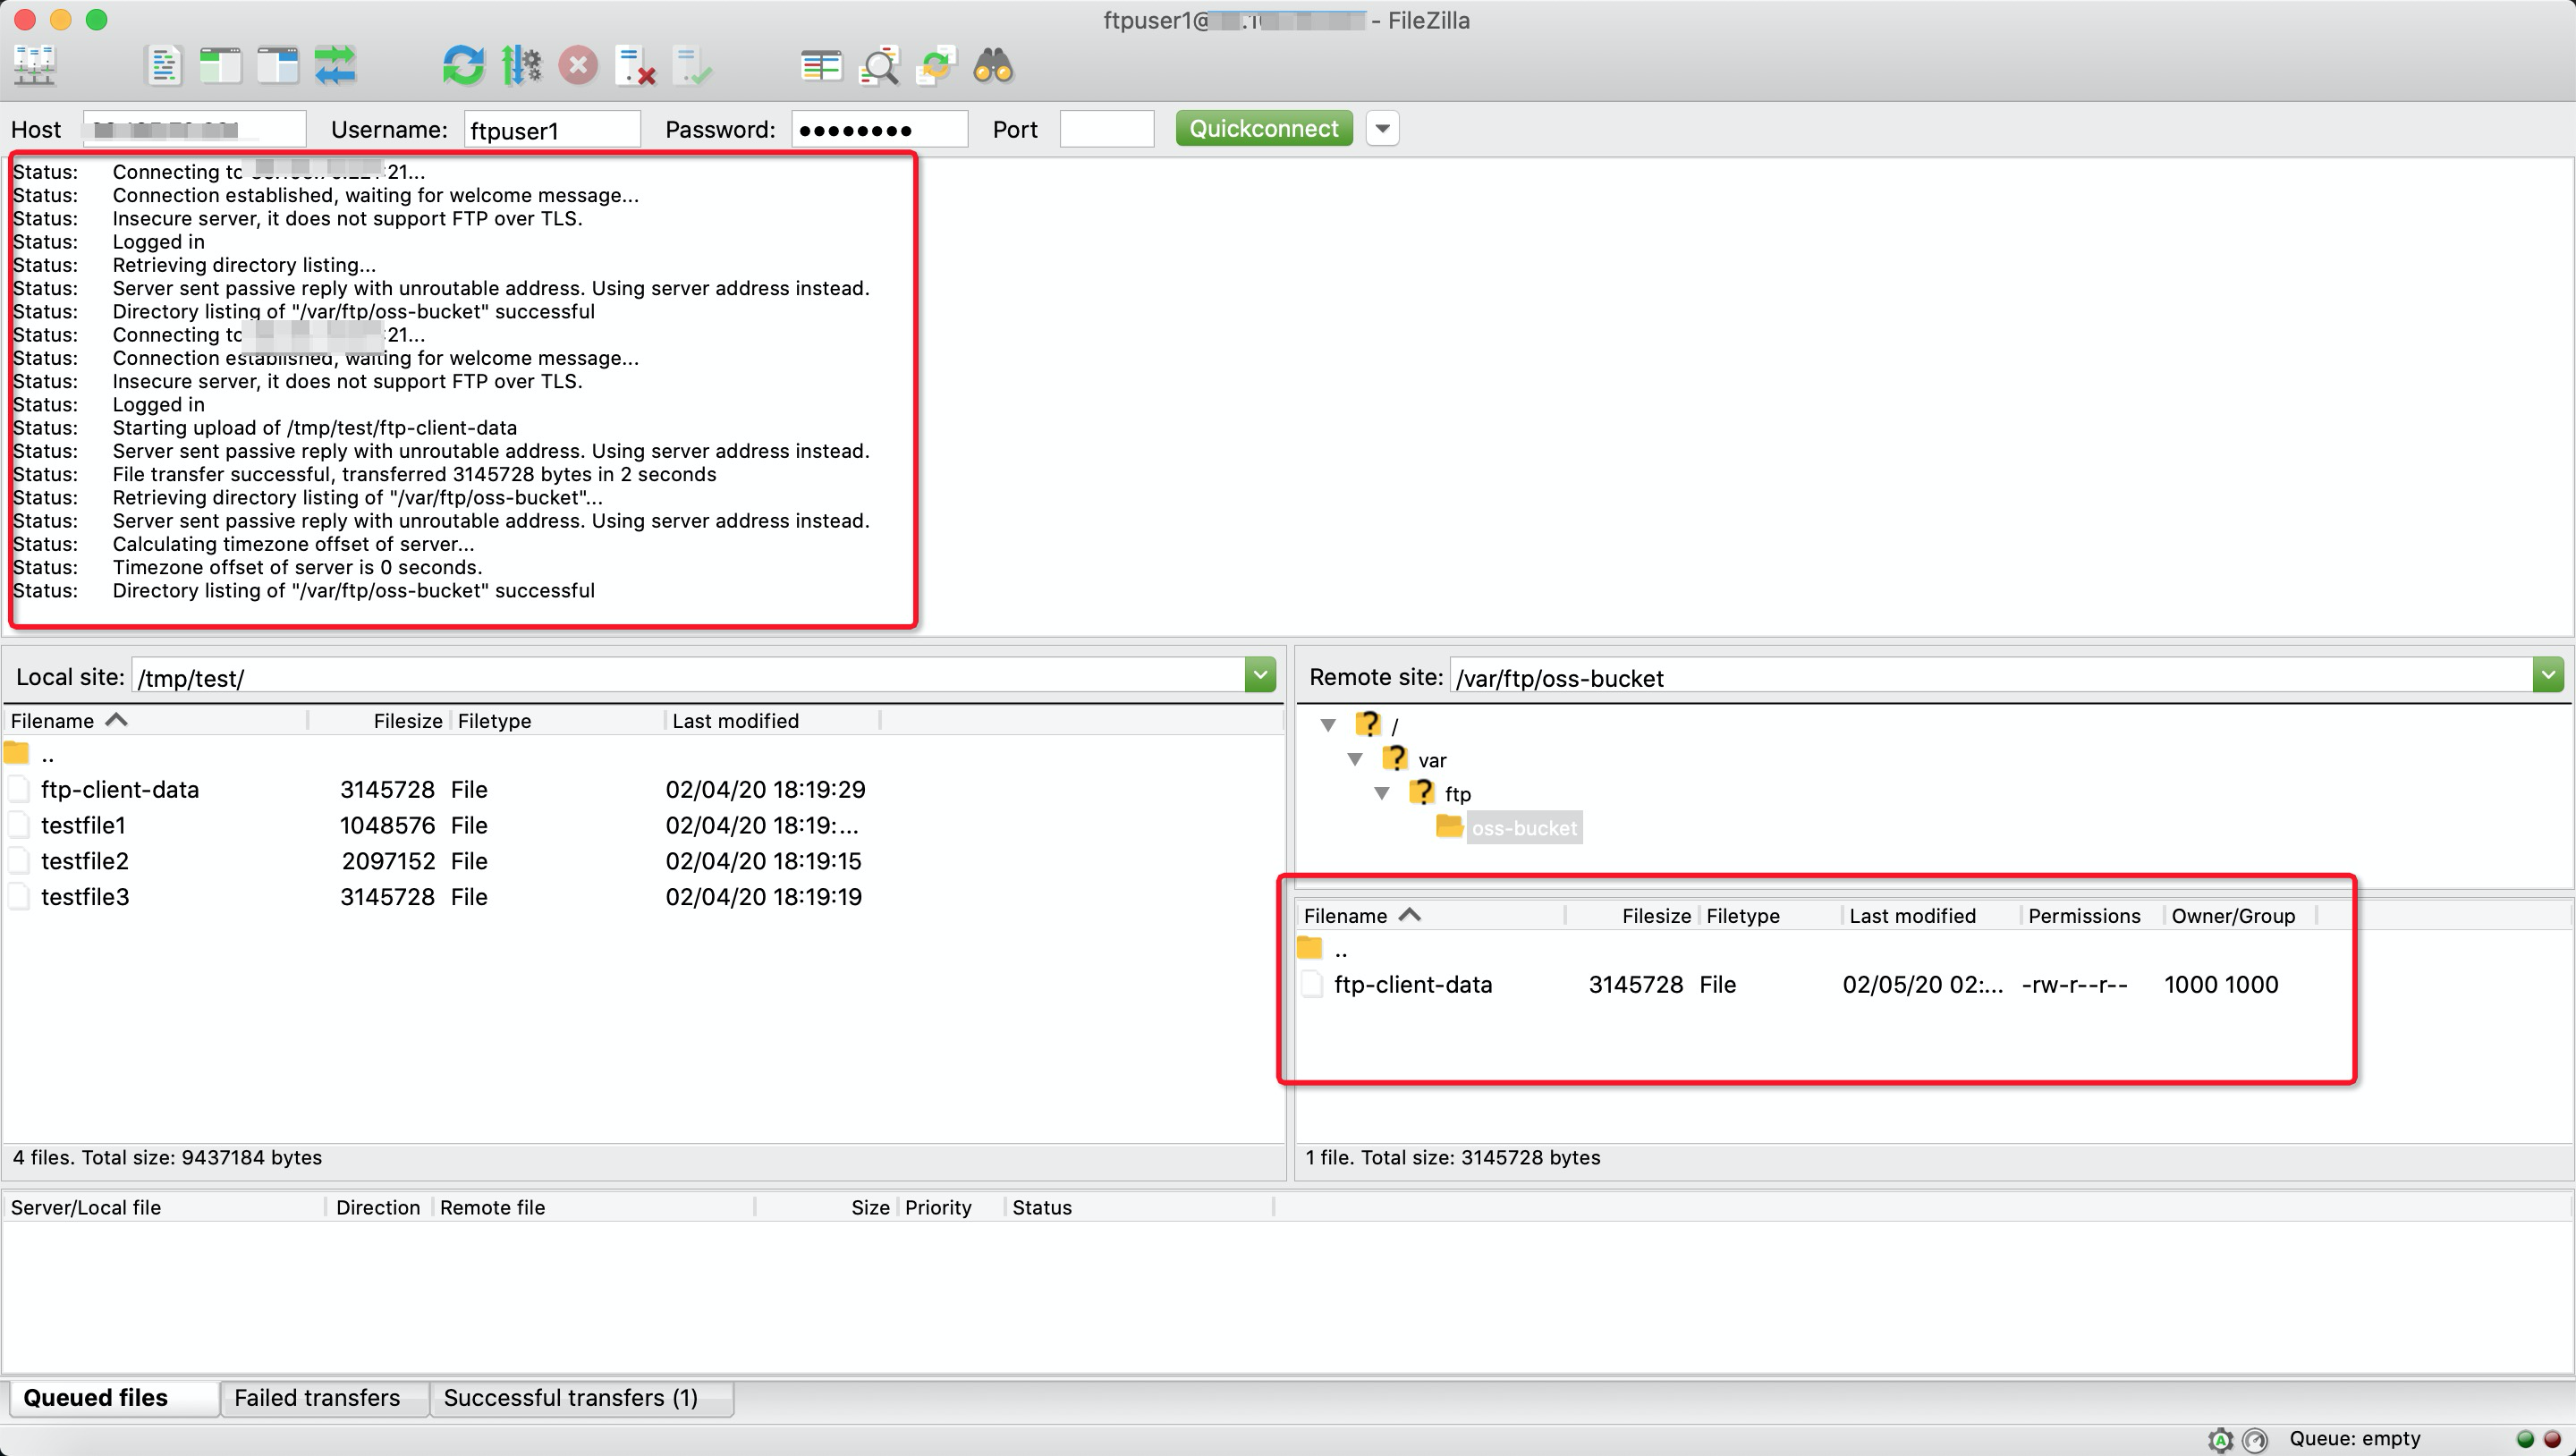The width and height of the screenshot is (2576, 1456).
Task: Toggle directory comparison icon
Action: [x=879, y=66]
